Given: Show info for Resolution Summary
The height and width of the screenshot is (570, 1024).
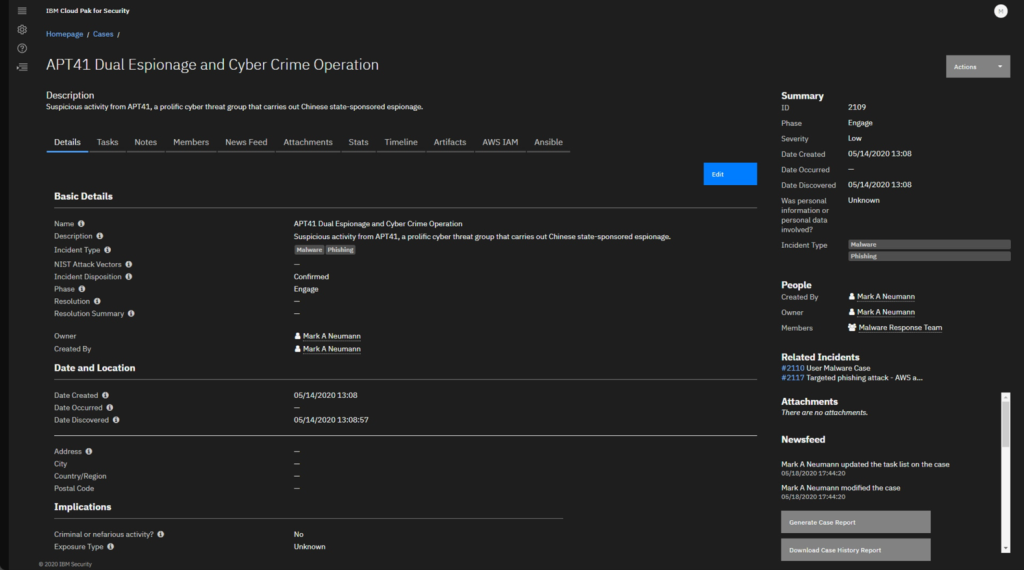Looking at the screenshot, I should [131, 314].
